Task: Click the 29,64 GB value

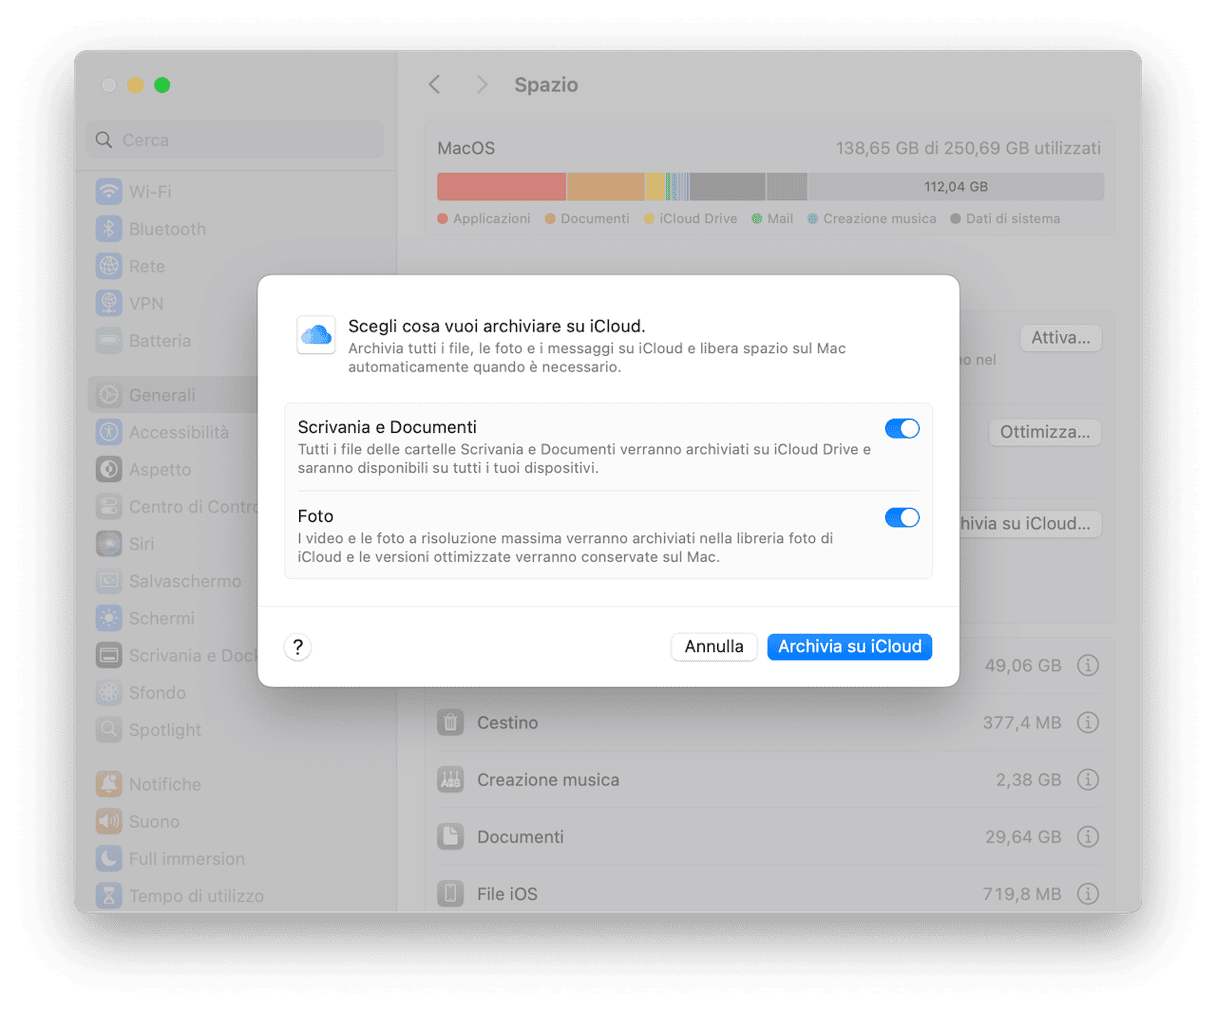Action: [x=1023, y=837]
